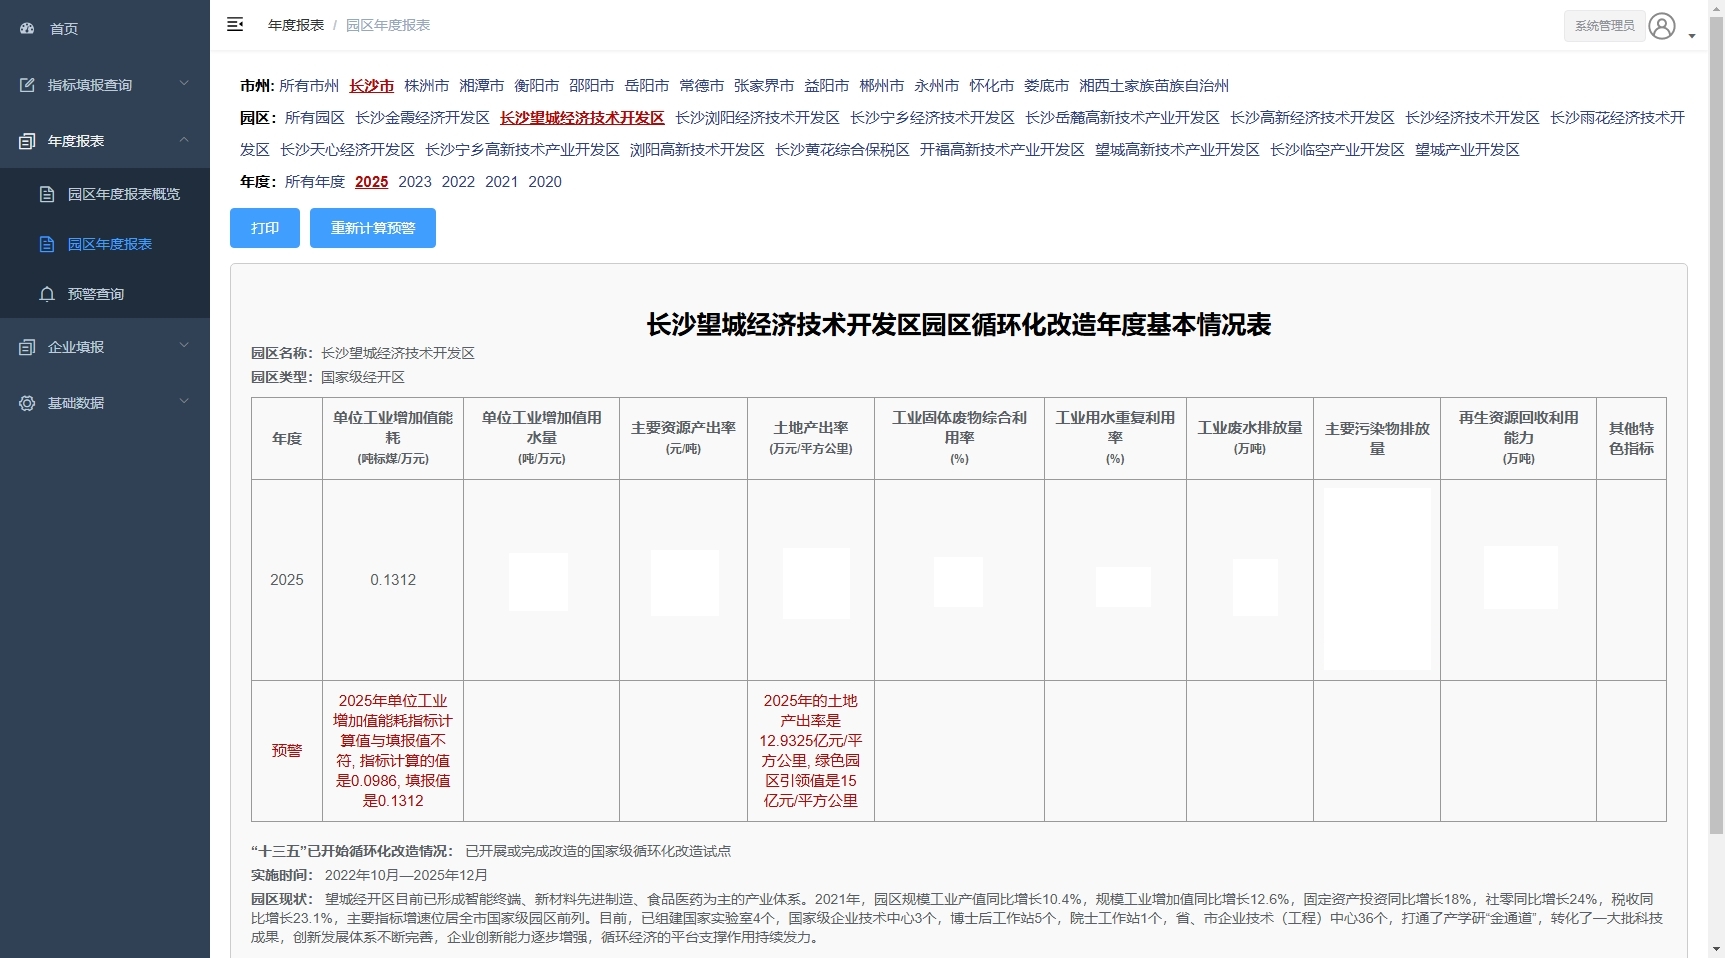Click the 预警查询 bell icon

pos(47,294)
